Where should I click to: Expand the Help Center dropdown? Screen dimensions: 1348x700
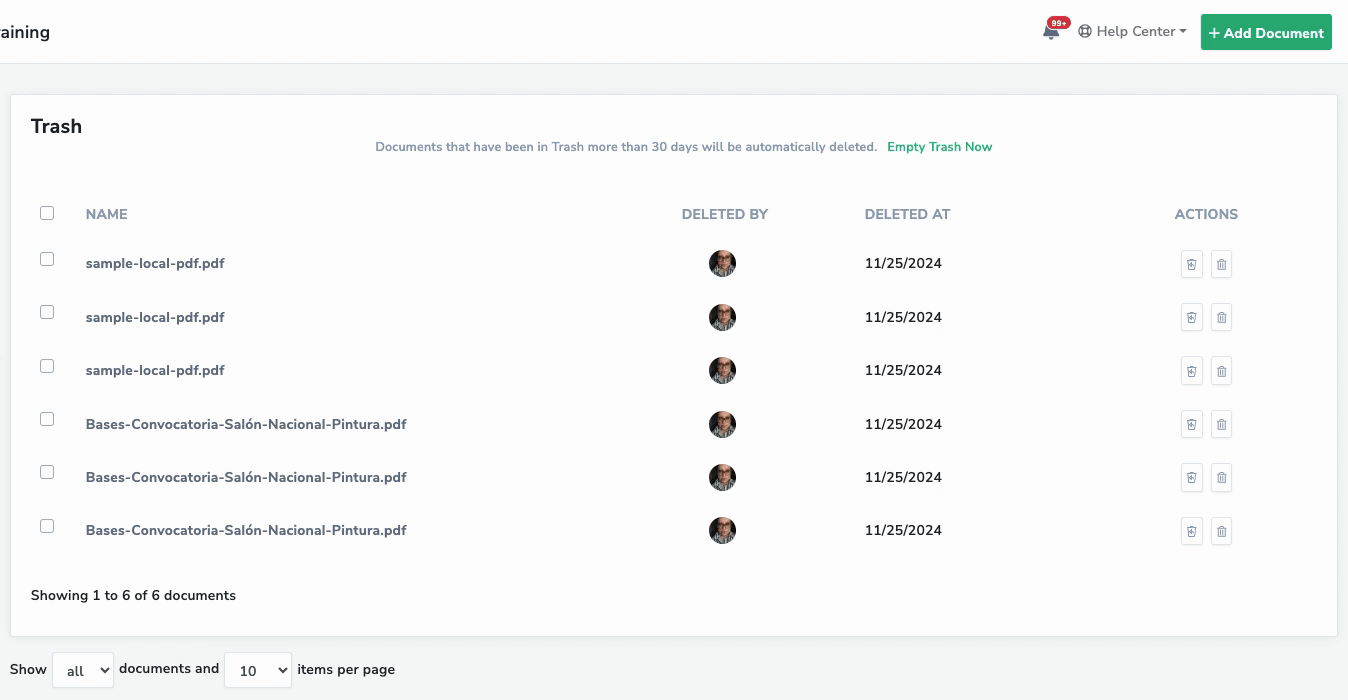coord(1132,32)
